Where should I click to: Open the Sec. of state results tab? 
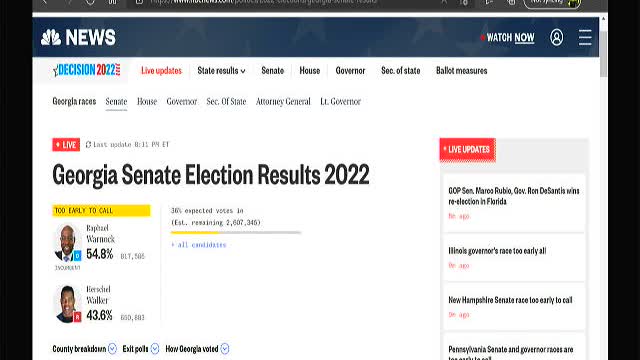pyautogui.click(x=400, y=71)
